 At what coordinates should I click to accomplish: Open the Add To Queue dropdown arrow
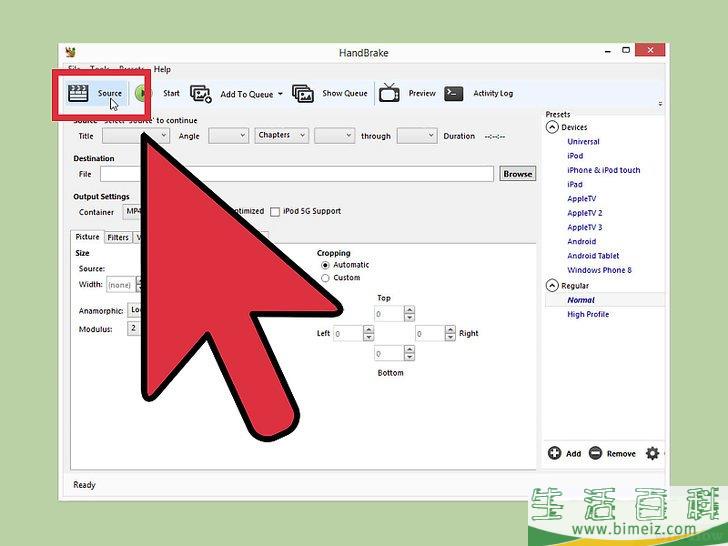click(x=280, y=94)
